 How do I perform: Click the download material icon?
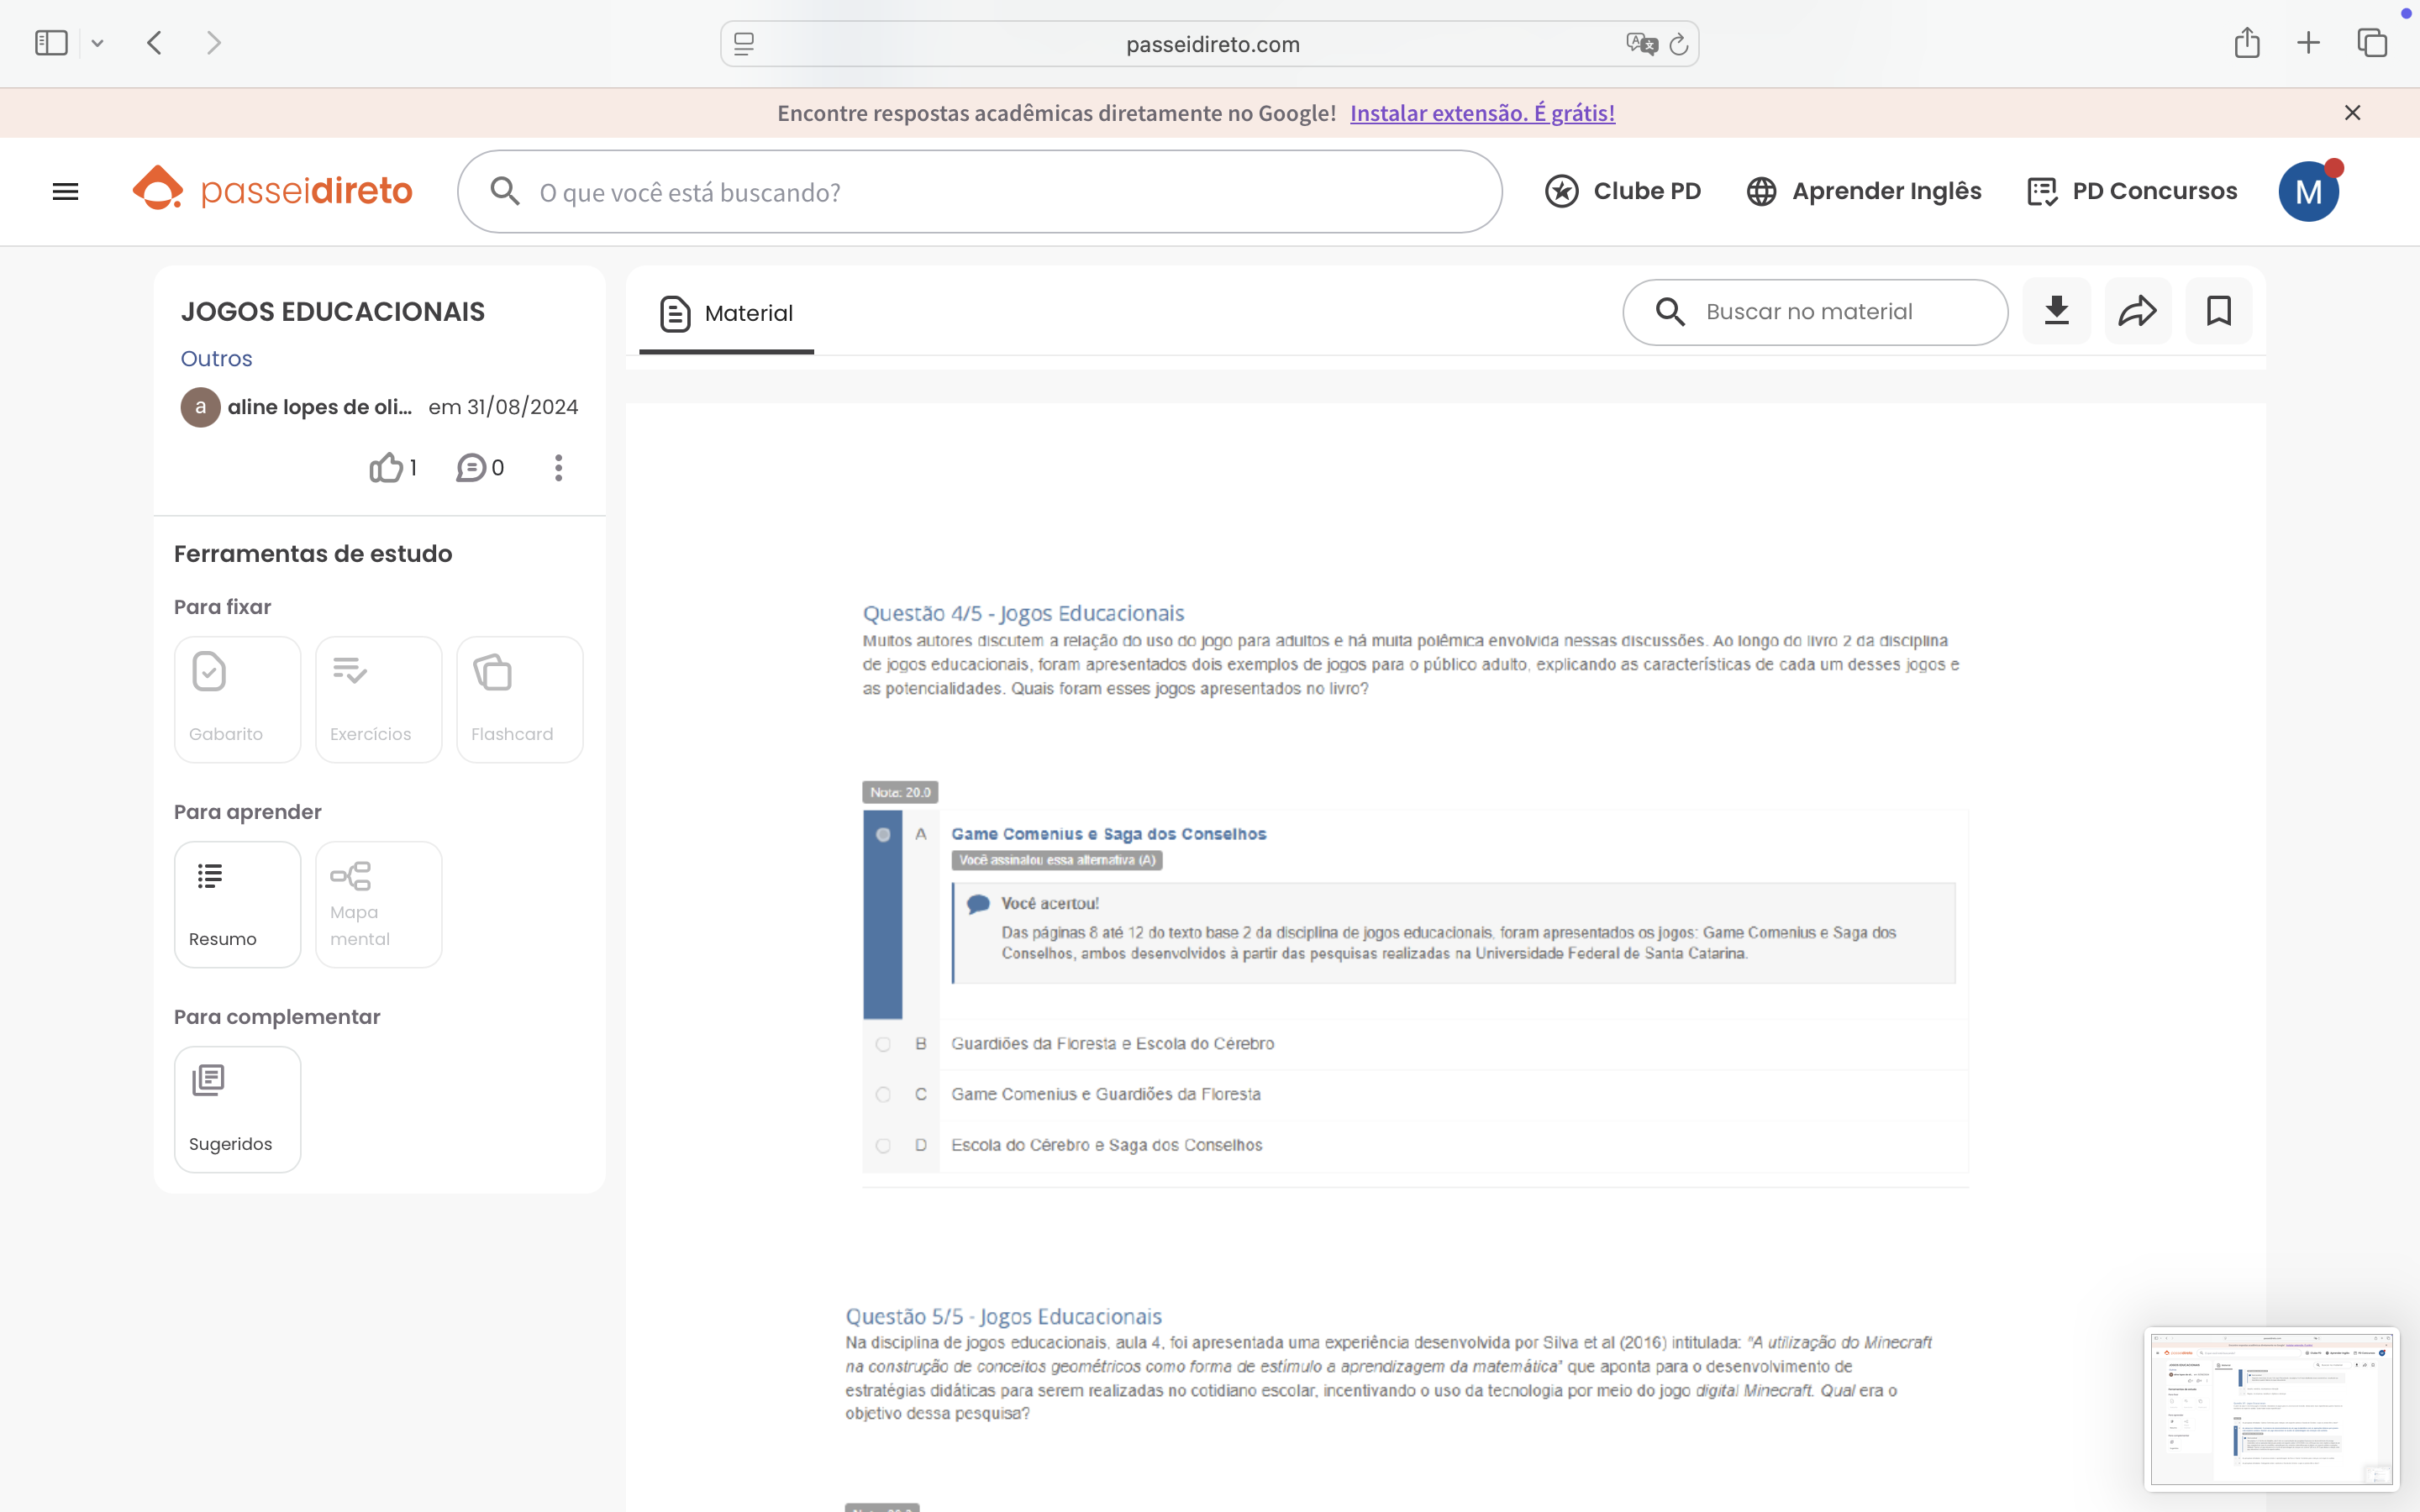[x=2056, y=311]
